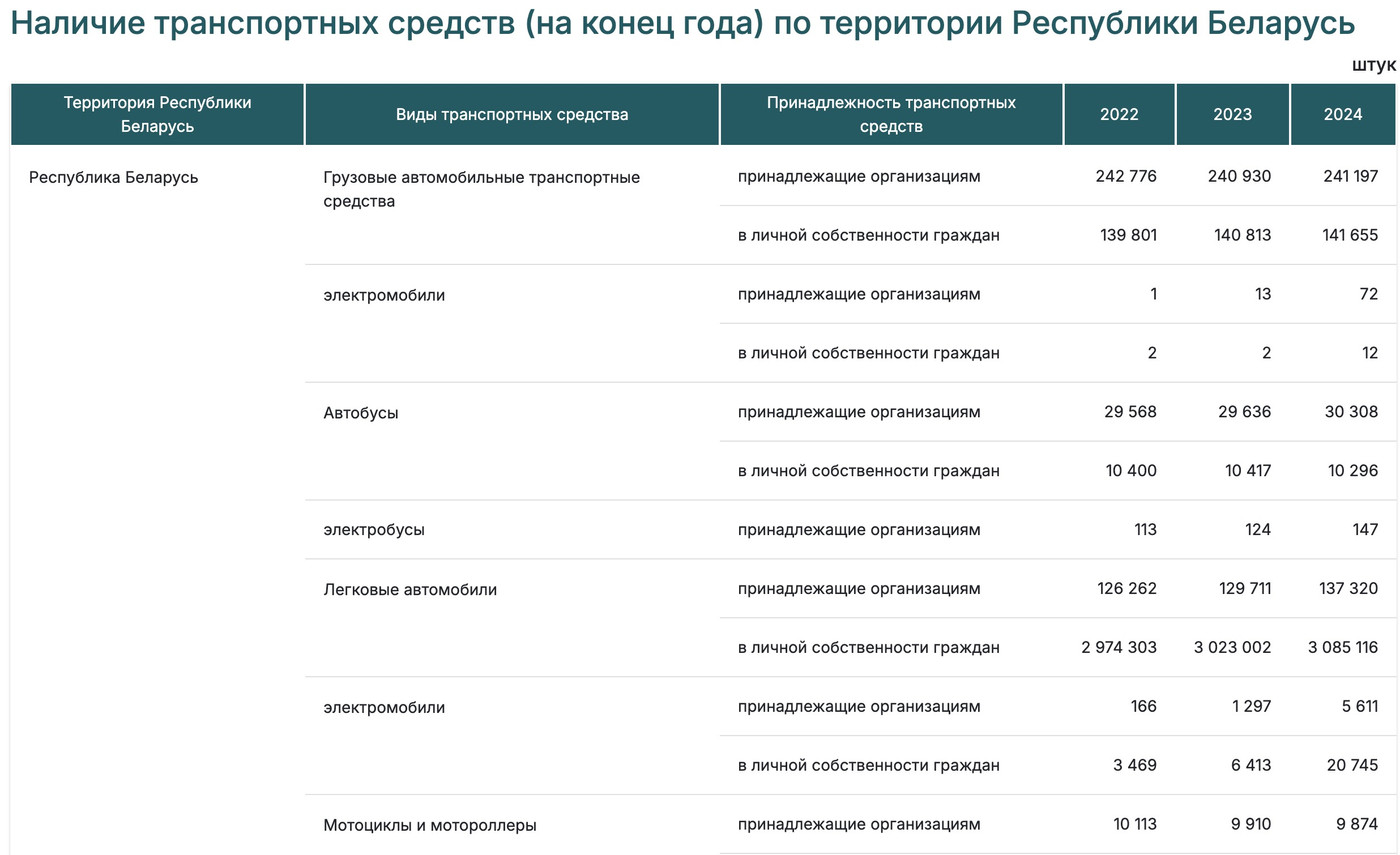Select the cell 6 413
The width and height of the screenshot is (1400, 855).
click(1252, 765)
